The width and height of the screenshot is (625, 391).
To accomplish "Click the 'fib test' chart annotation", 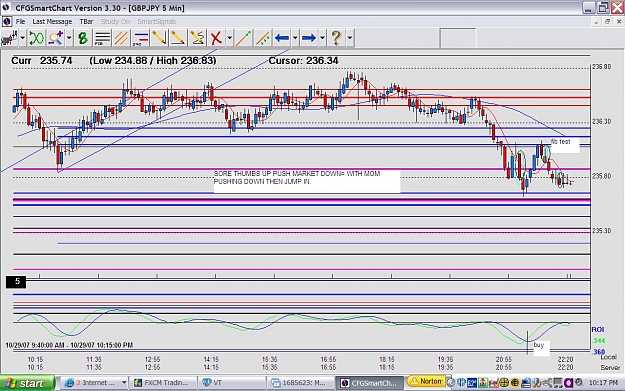I will (564, 145).
